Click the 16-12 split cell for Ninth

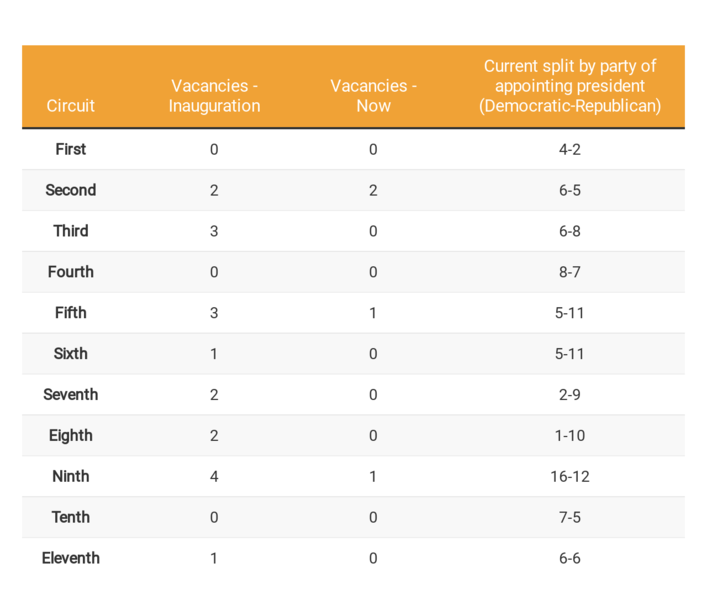tap(570, 476)
